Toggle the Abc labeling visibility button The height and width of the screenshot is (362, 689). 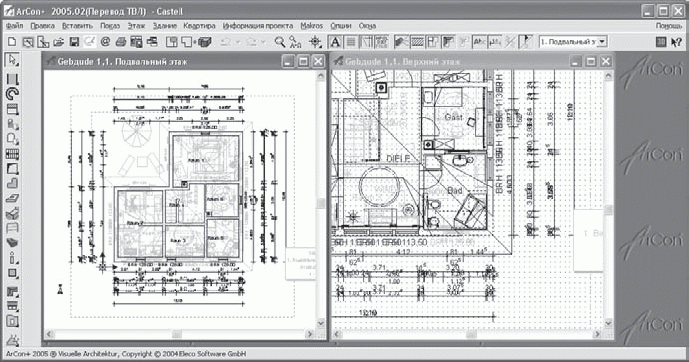click(479, 42)
